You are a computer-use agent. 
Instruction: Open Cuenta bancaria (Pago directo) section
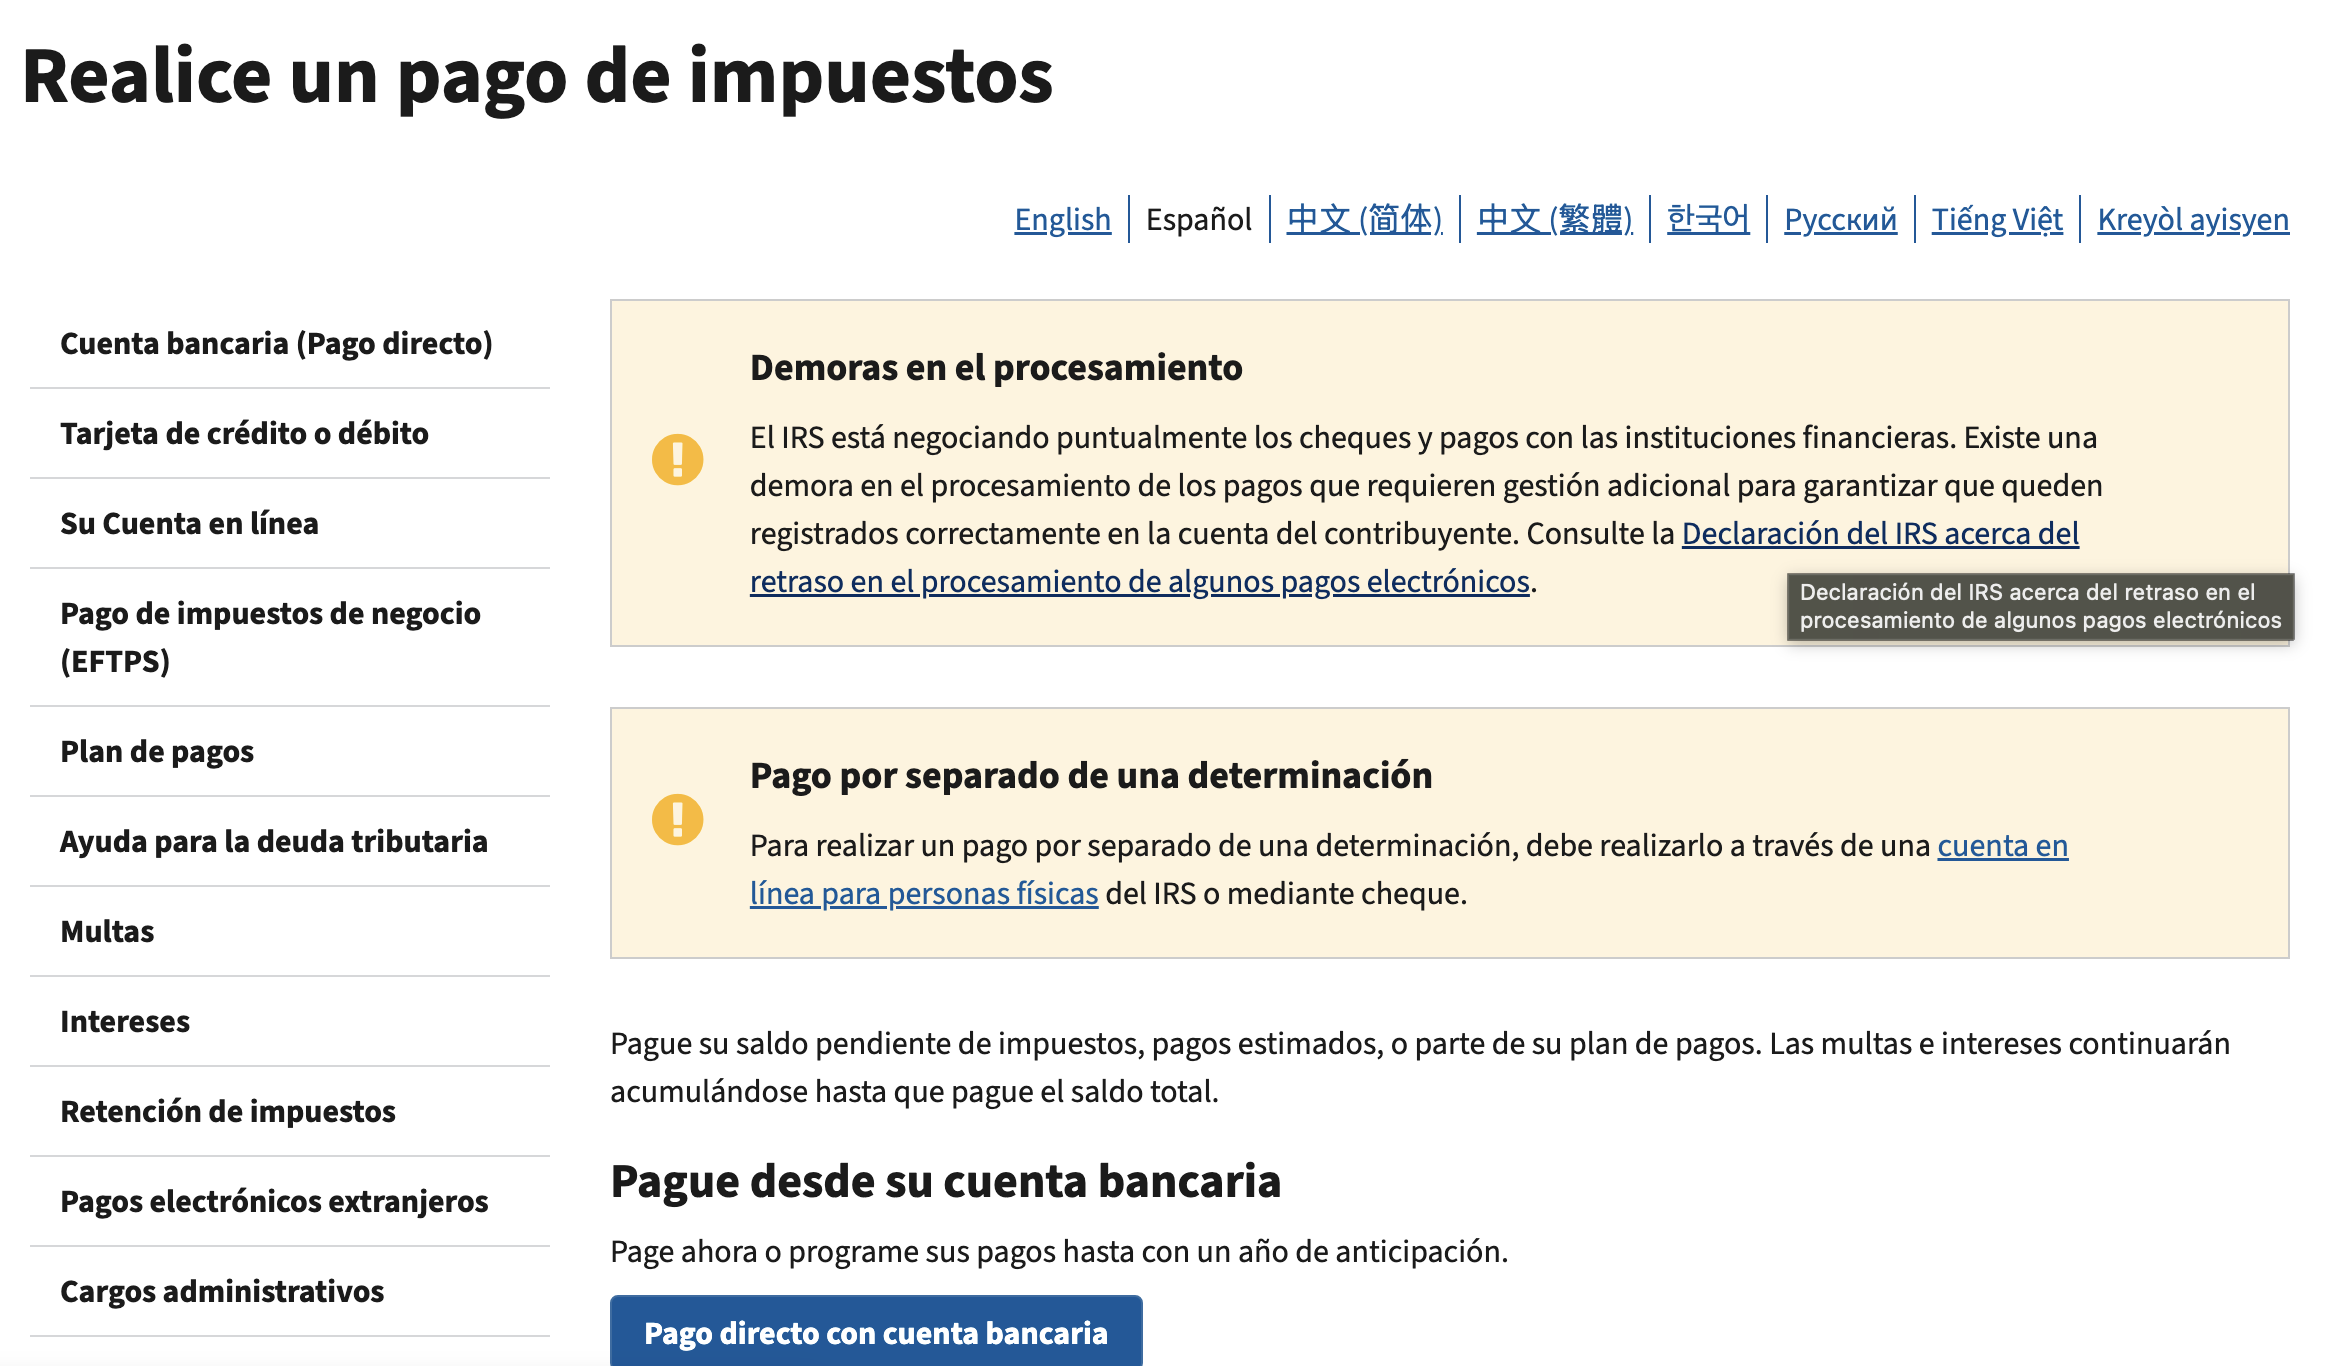277,344
